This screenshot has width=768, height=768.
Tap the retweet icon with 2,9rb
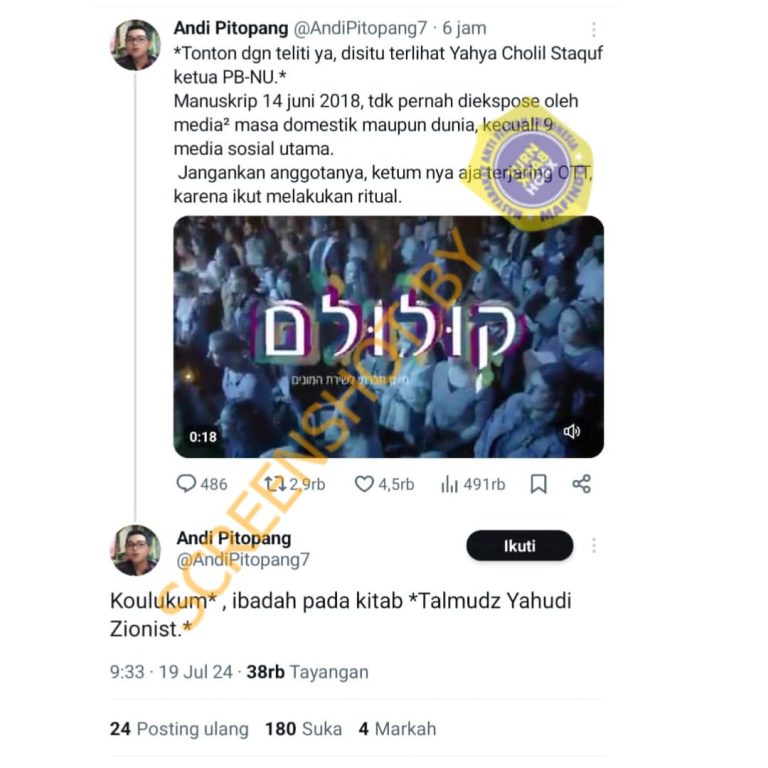click(x=275, y=484)
